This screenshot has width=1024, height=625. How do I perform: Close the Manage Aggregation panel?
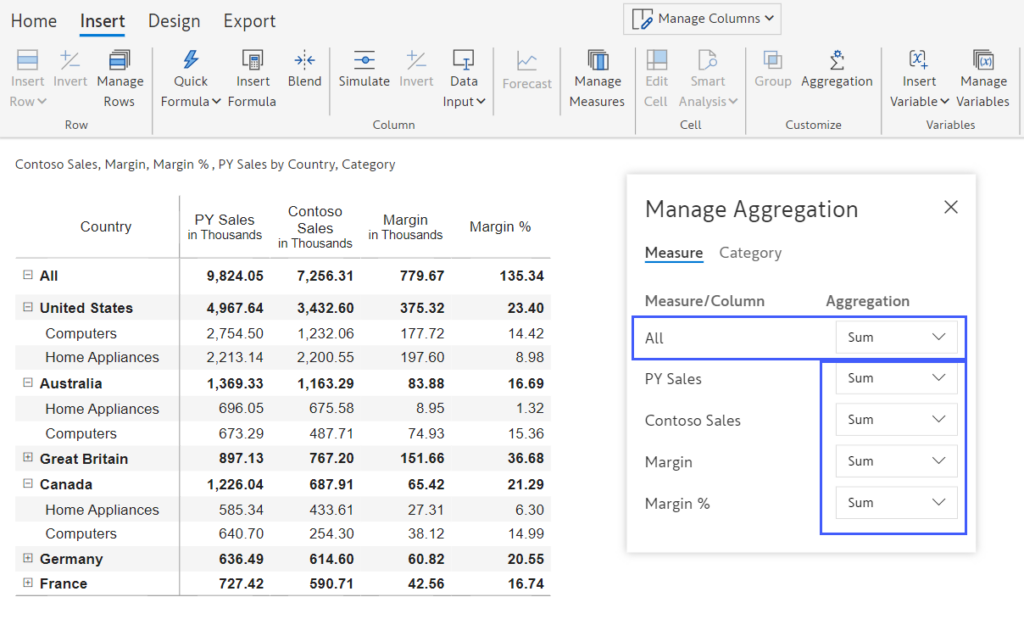tap(951, 207)
